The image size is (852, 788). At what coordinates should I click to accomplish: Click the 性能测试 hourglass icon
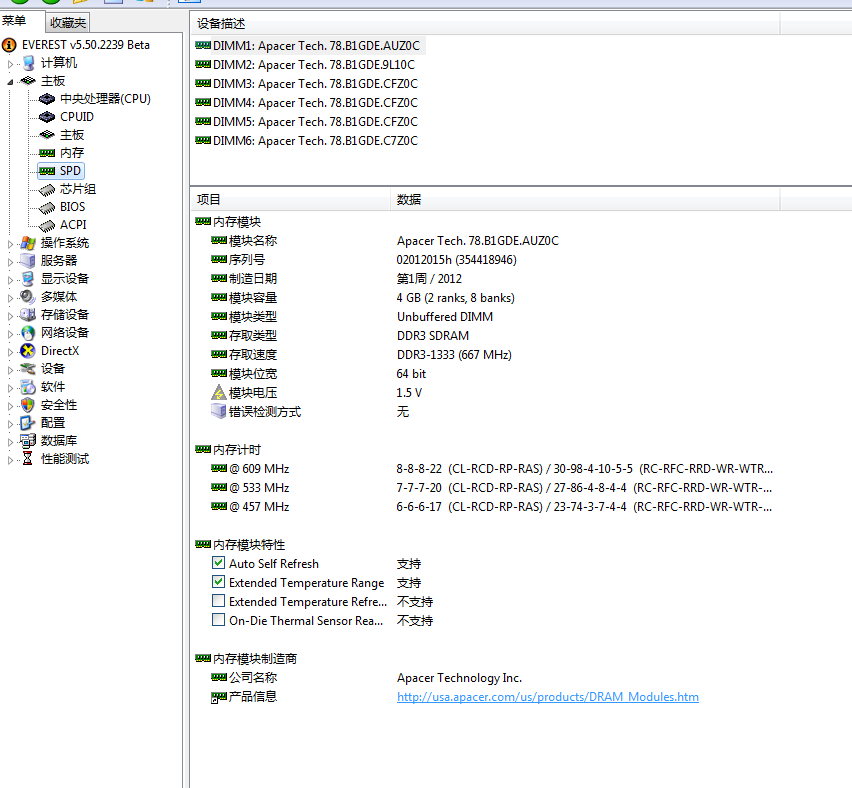point(28,459)
